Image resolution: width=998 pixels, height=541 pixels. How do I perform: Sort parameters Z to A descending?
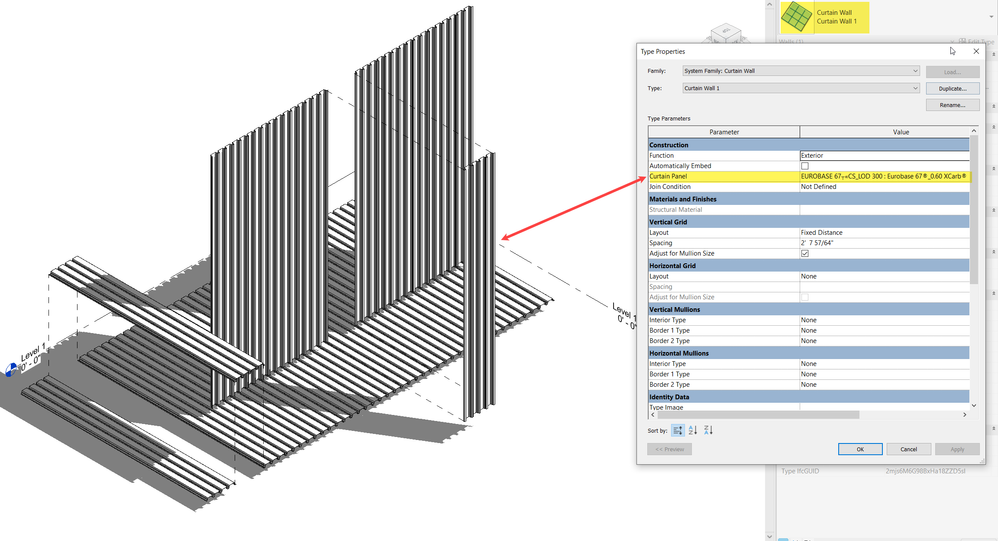click(708, 430)
